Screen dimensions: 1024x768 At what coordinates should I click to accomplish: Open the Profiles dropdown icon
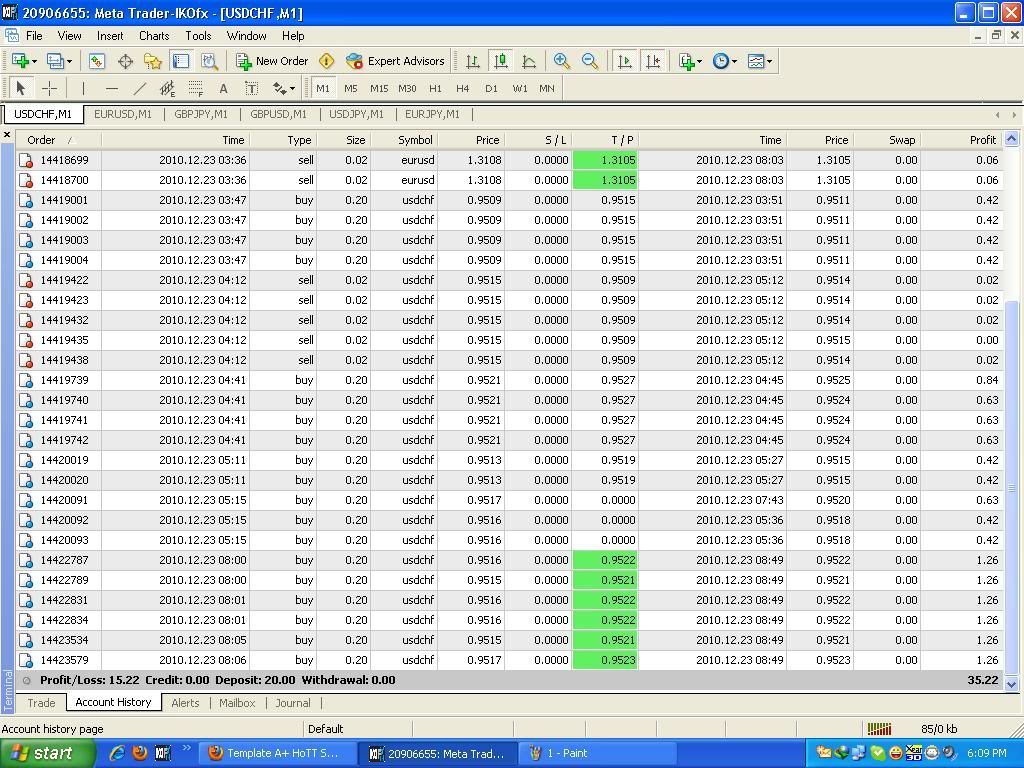coord(59,61)
